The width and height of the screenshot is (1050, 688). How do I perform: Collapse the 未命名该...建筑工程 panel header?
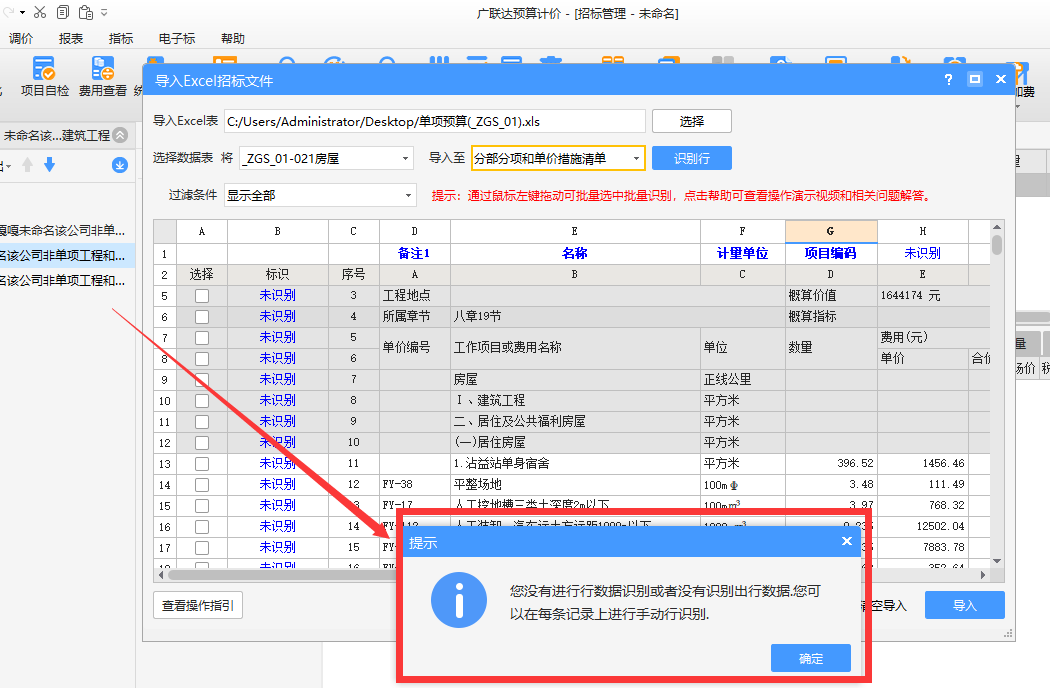pos(121,135)
